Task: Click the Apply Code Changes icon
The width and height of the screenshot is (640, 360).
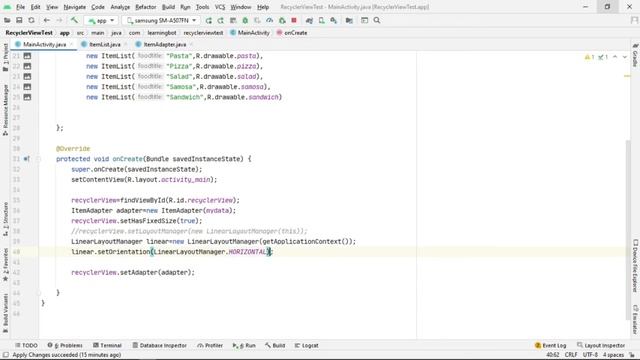Action: [x=233, y=20]
